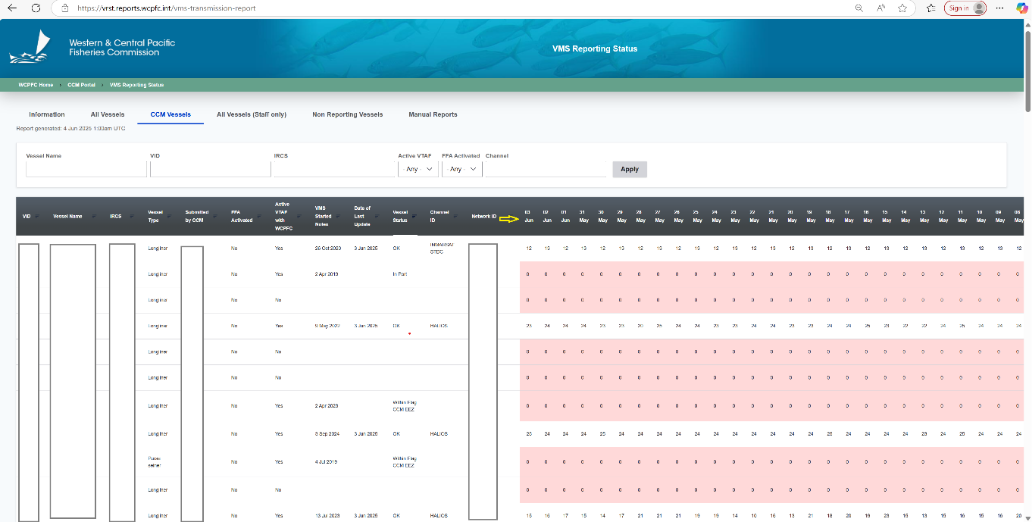Reload the page with refresh icon
This screenshot has height=522, width=1032.
(36, 7)
